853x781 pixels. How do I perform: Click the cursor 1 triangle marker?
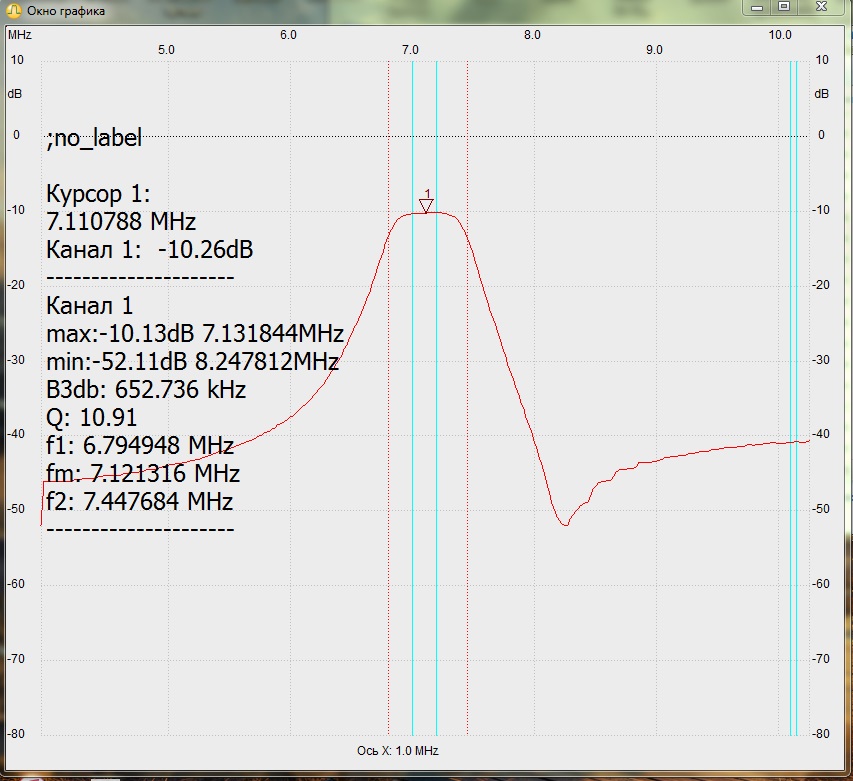[426, 206]
